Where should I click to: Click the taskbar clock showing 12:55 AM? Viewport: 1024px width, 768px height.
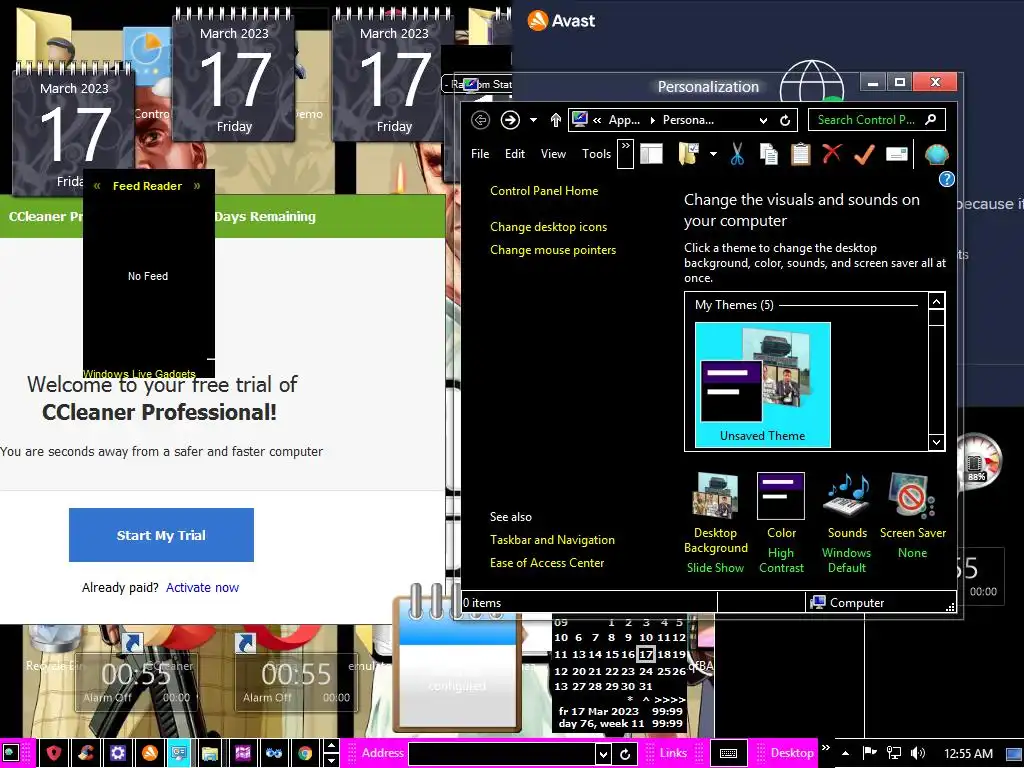(968, 753)
